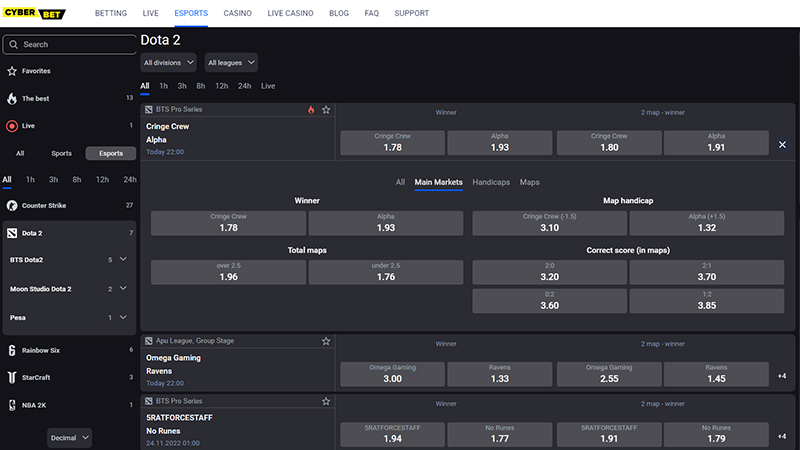
Task: Select Main Markets tab
Action: pyautogui.click(x=438, y=182)
